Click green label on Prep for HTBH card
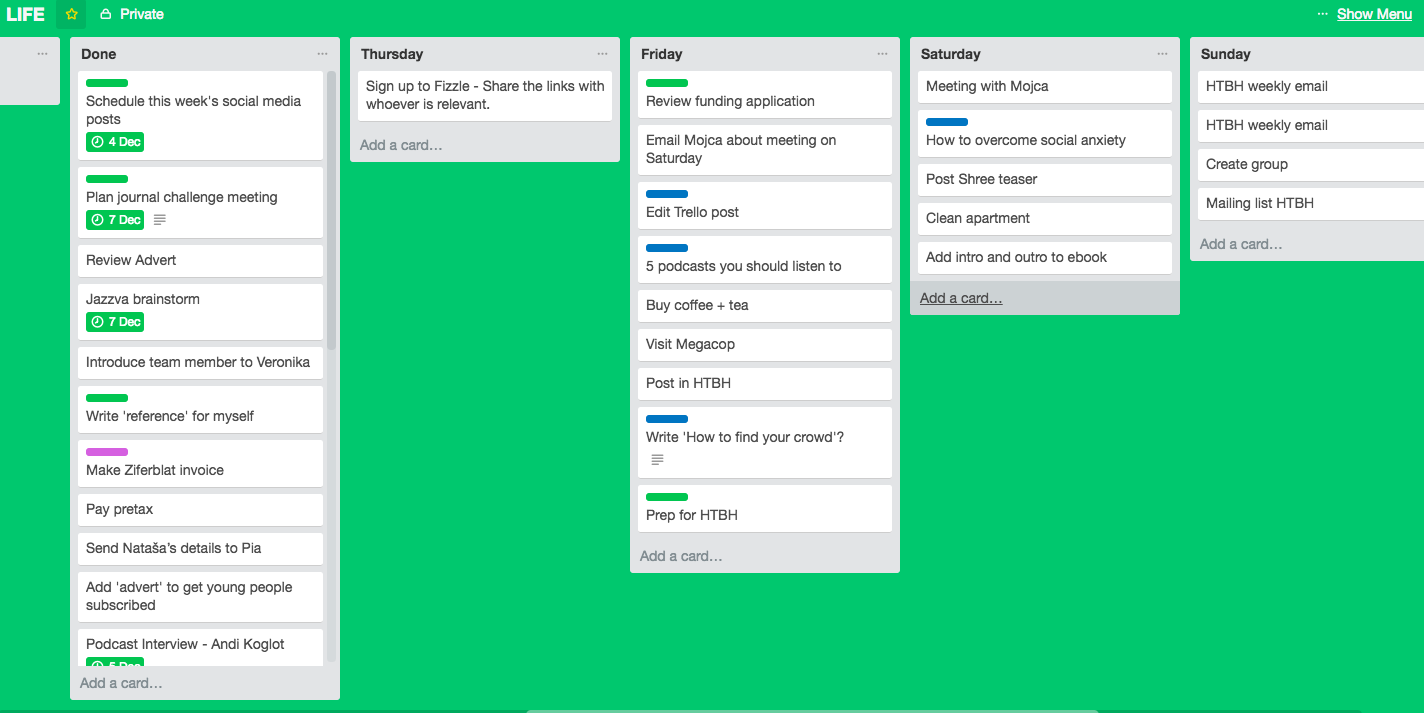This screenshot has height=713, width=1424. click(x=667, y=497)
